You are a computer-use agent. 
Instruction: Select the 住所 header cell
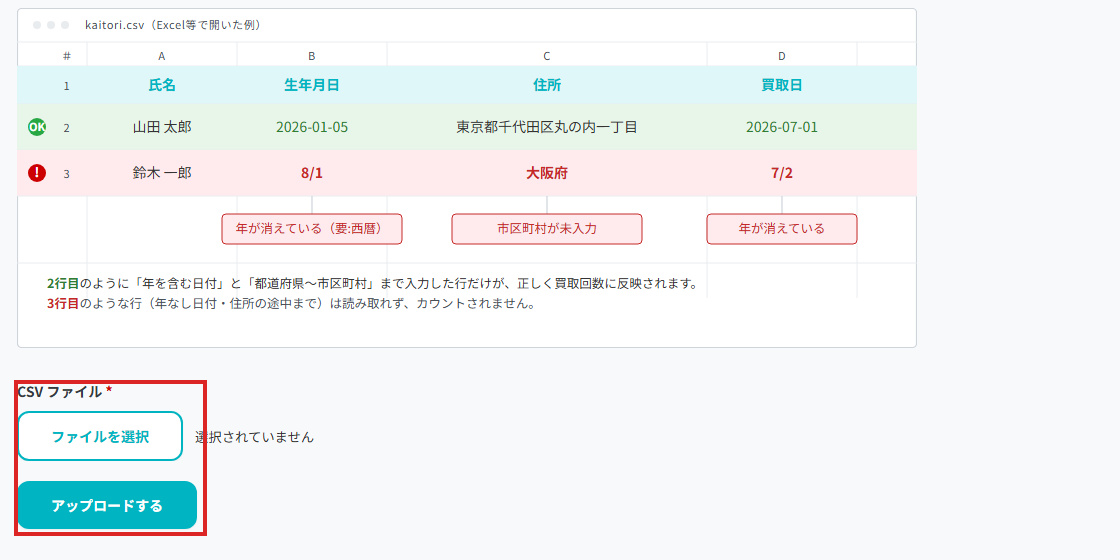(x=547, y=85)
